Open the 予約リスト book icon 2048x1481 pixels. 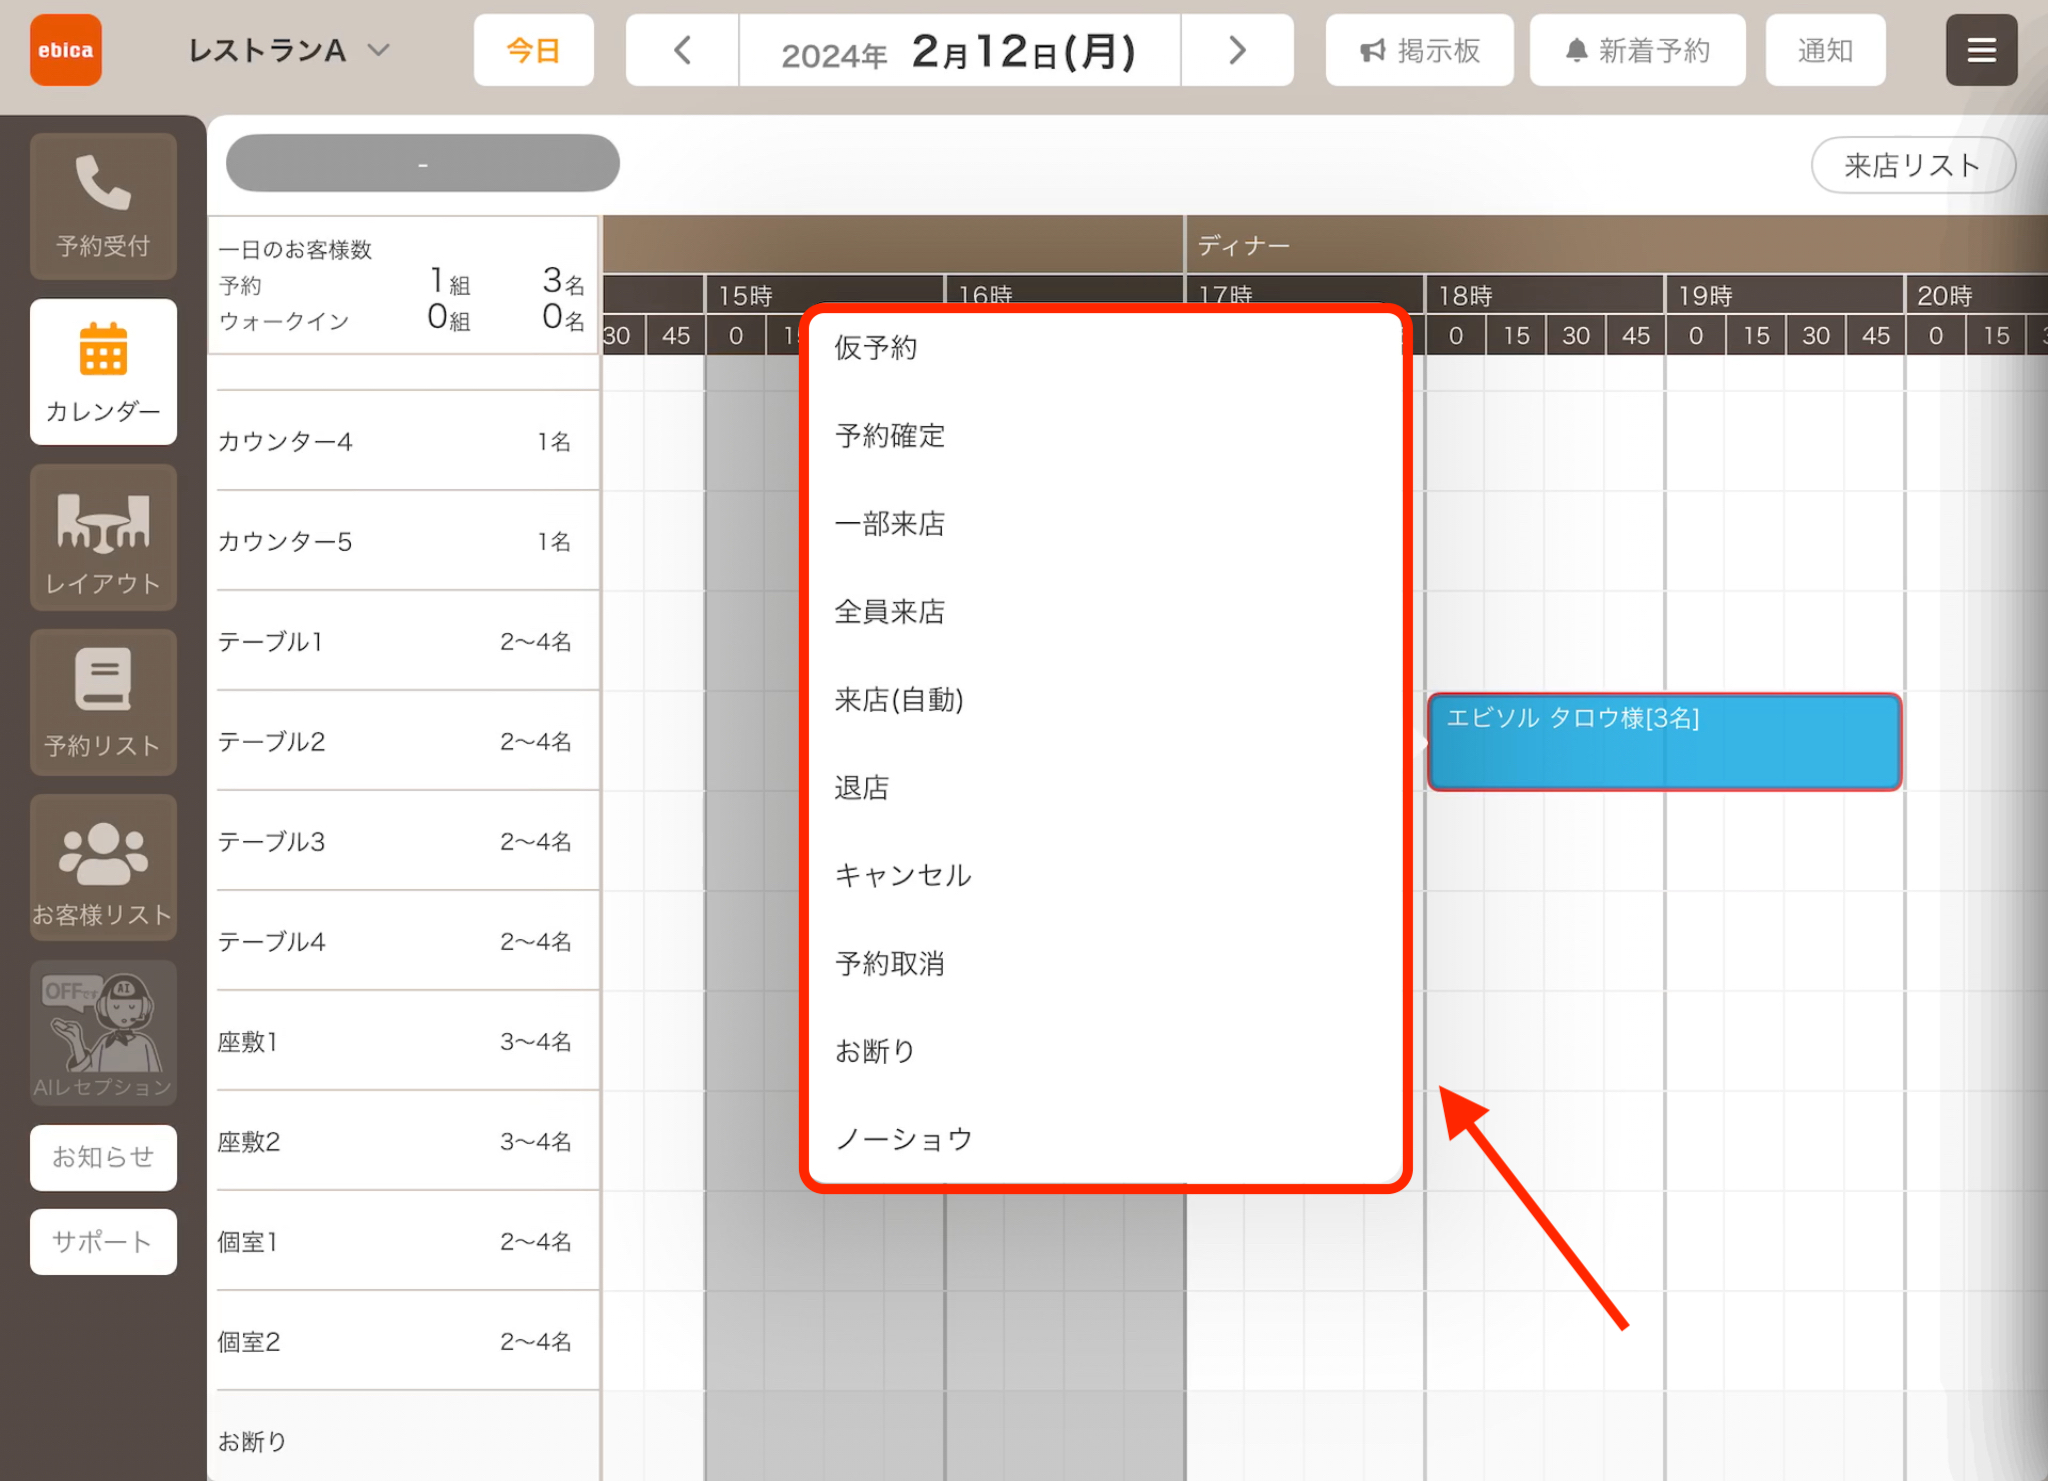click(103, 703)
